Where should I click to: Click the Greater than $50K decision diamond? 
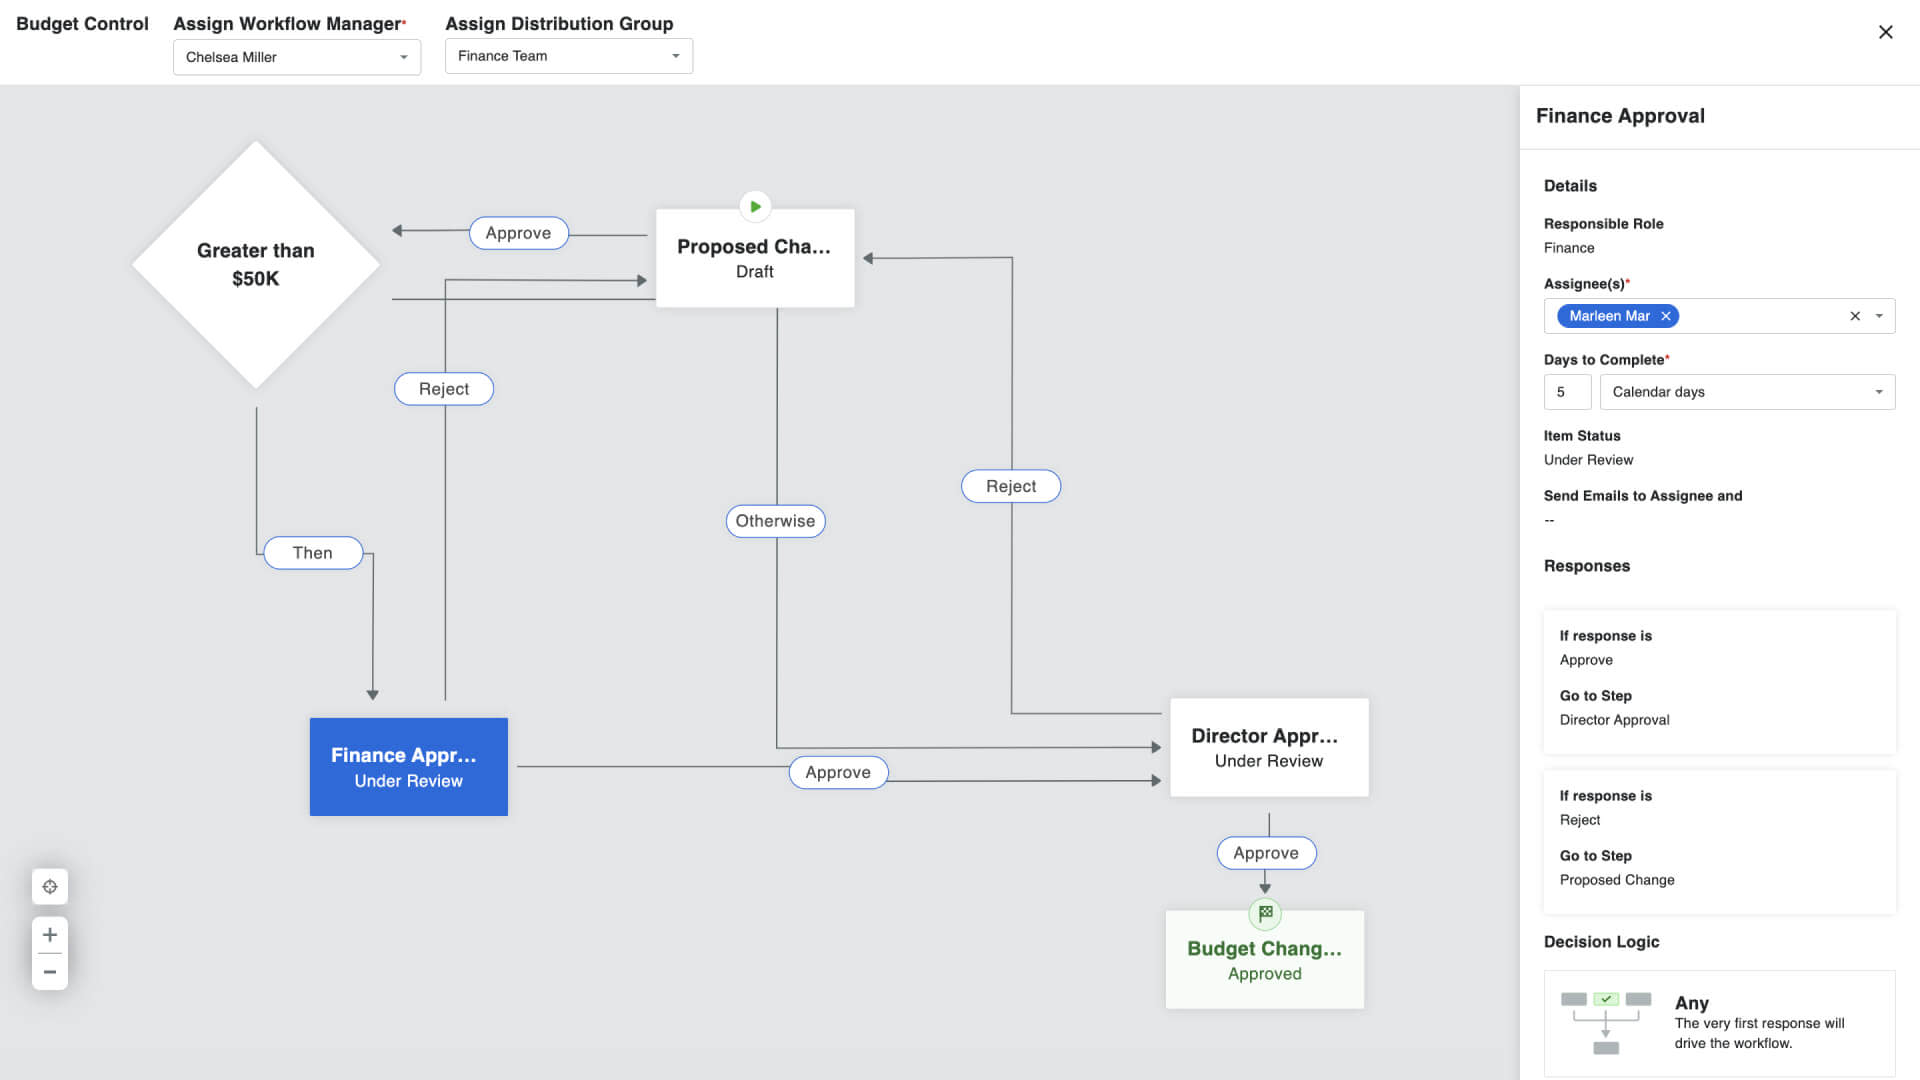coord(256,264)
